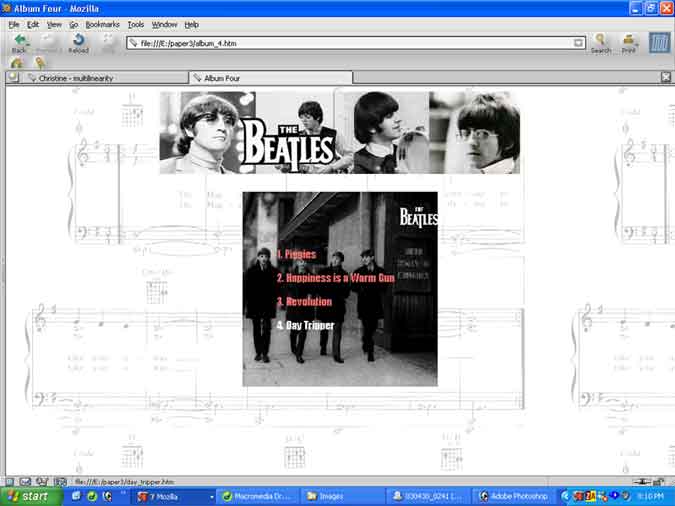Open the Bookmarks menu

click(x=101, y=24)
